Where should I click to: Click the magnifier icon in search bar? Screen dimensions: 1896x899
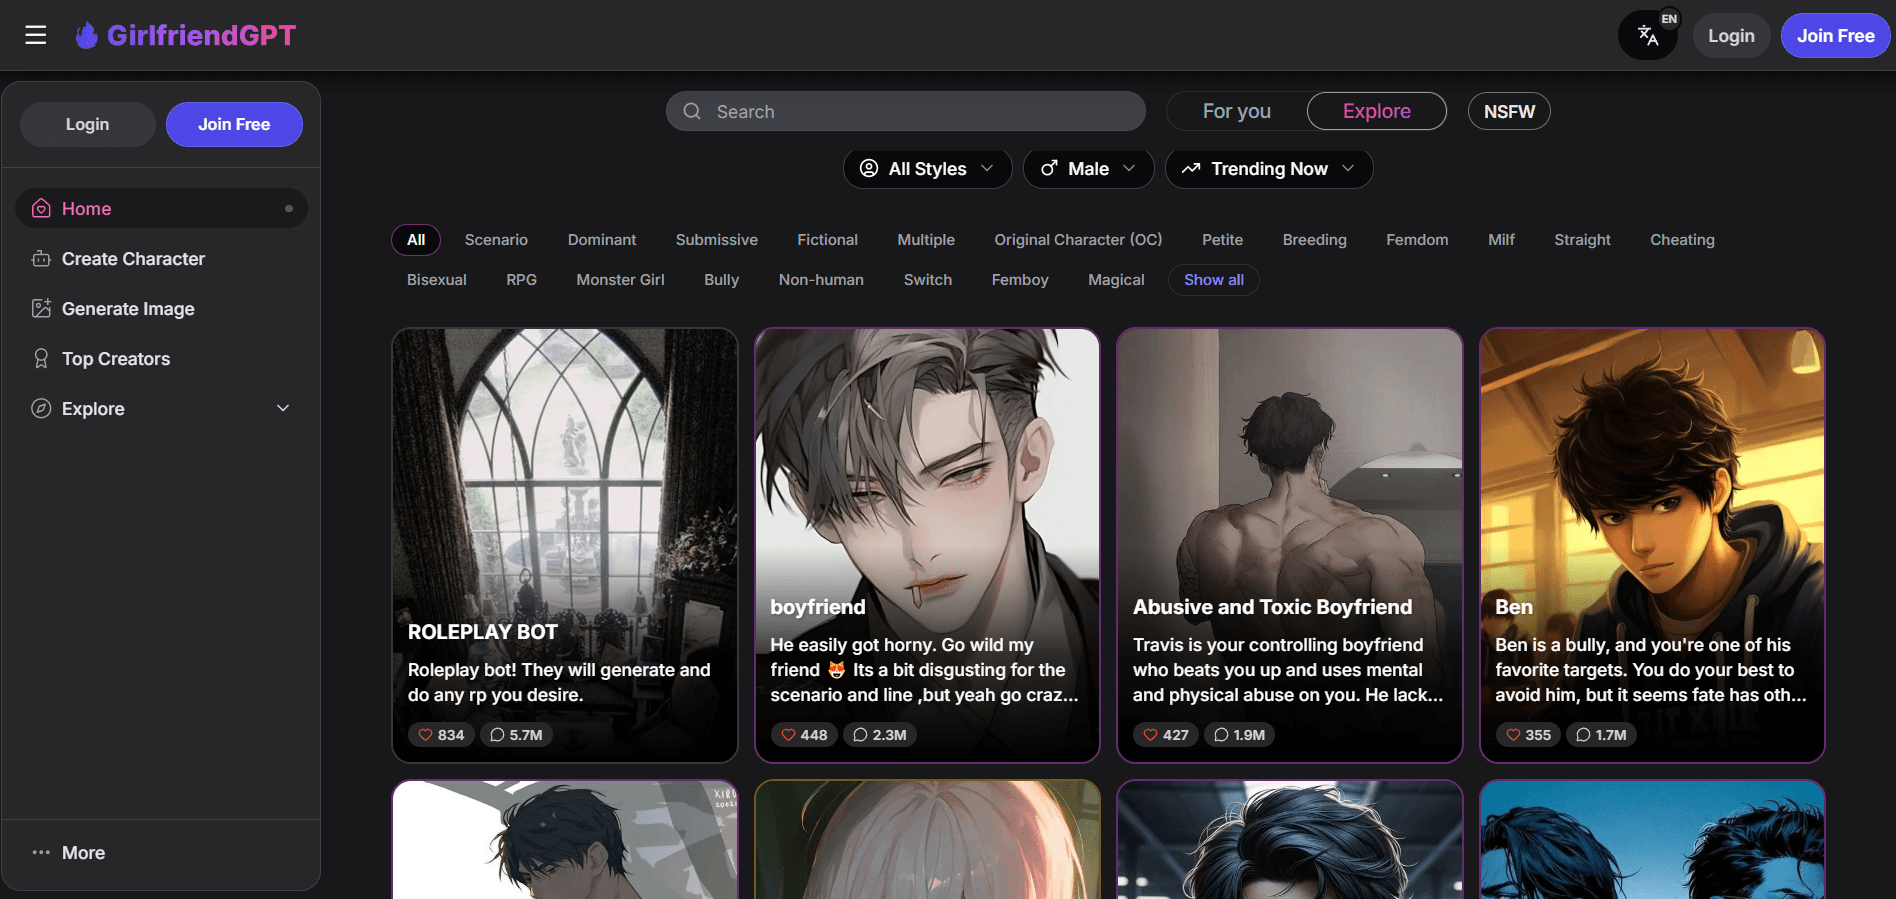tap(692, 111)
